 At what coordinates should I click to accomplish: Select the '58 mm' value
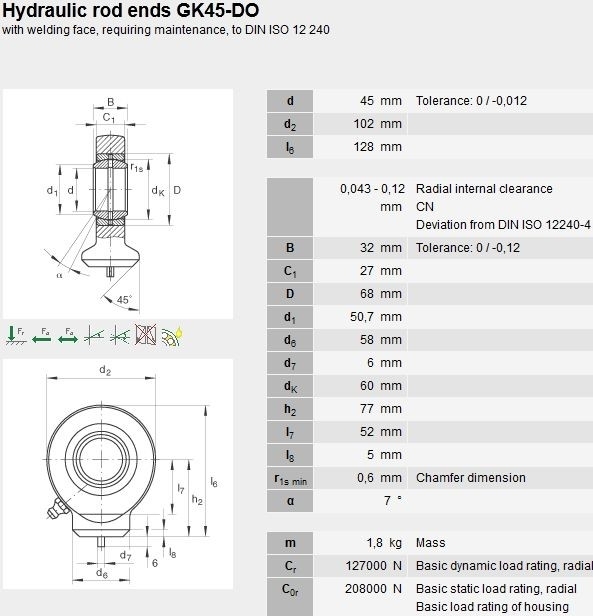(381, 340)
